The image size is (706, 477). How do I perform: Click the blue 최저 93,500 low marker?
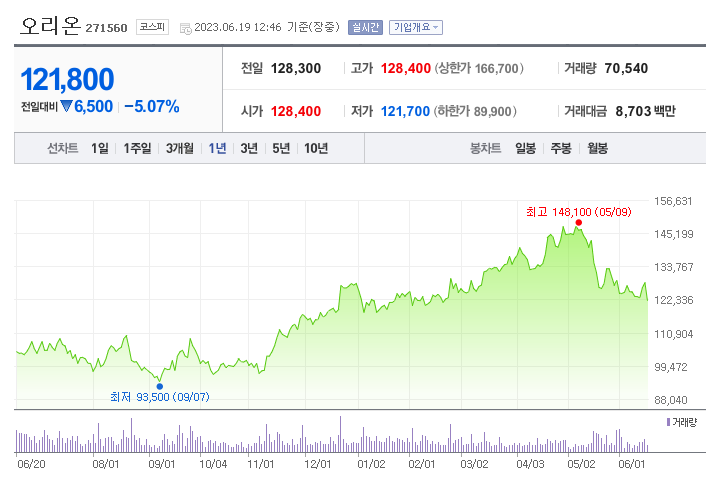160,386
